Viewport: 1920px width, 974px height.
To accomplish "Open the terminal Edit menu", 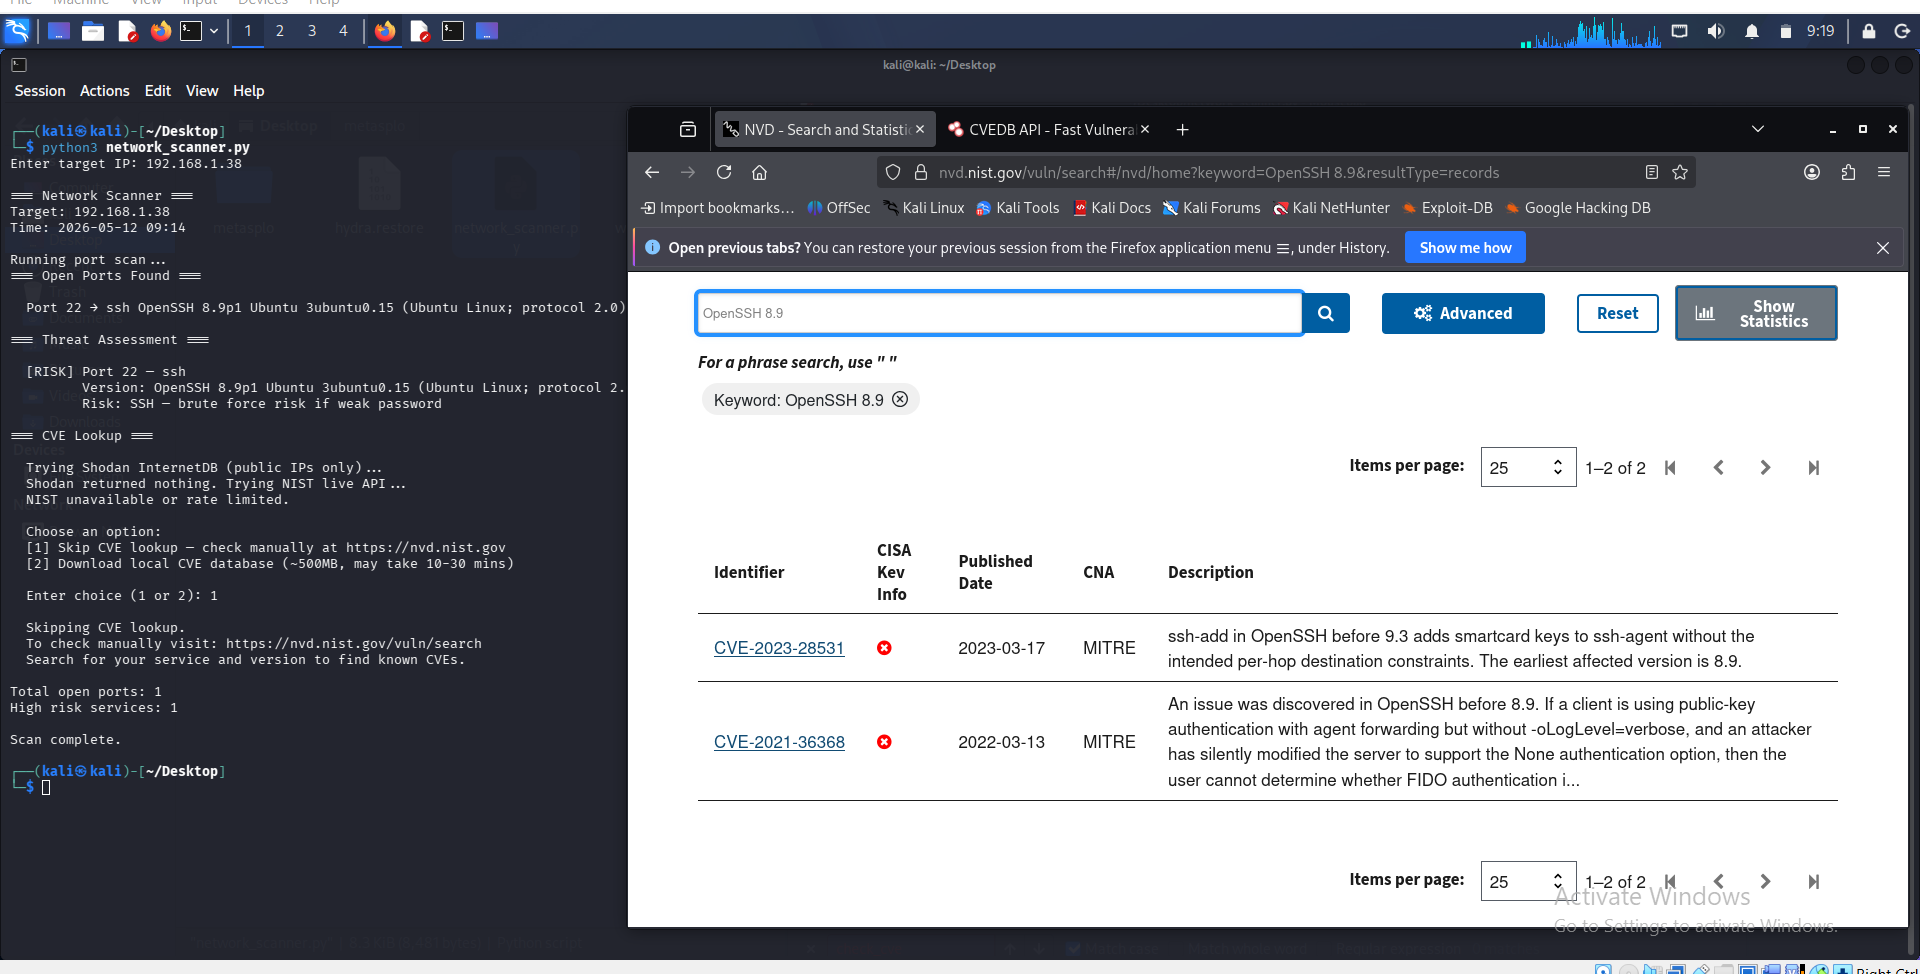I will point(158,91).
